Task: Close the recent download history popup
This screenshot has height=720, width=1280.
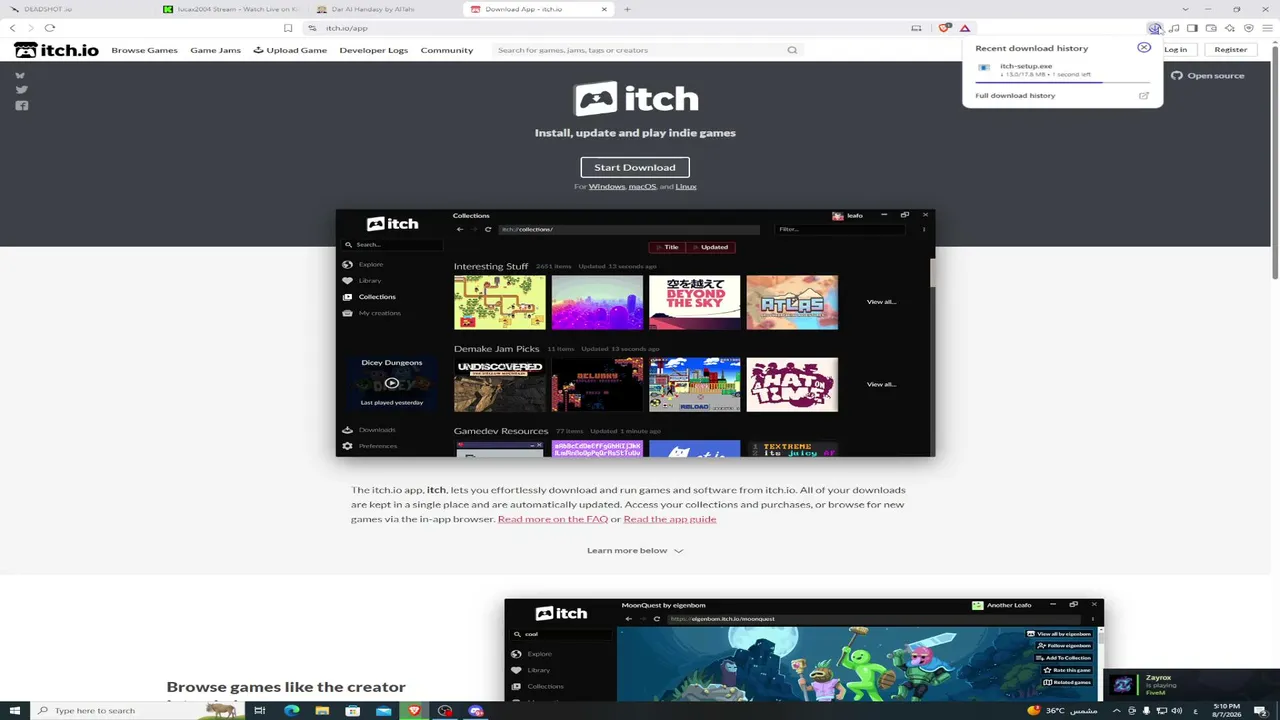Action: pyautogui.click(x=1144, y=47)
